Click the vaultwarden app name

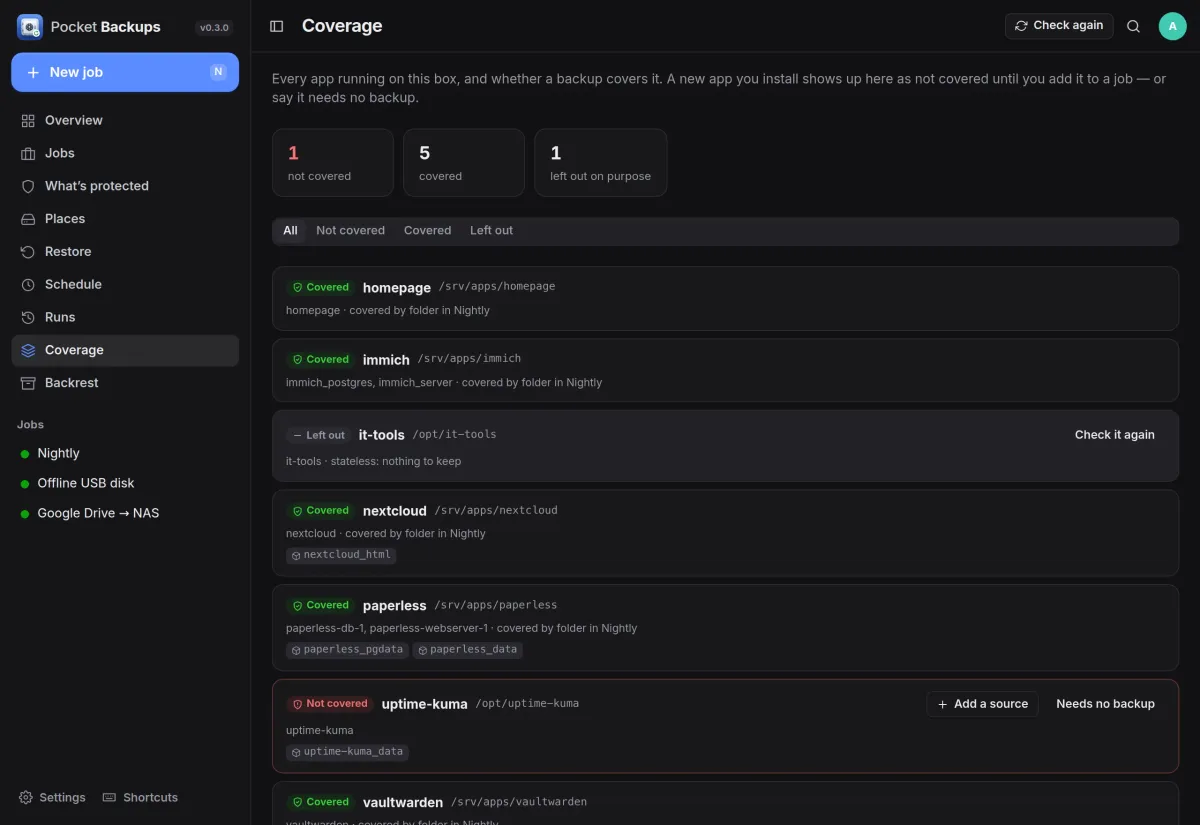[x=403, y=802]
